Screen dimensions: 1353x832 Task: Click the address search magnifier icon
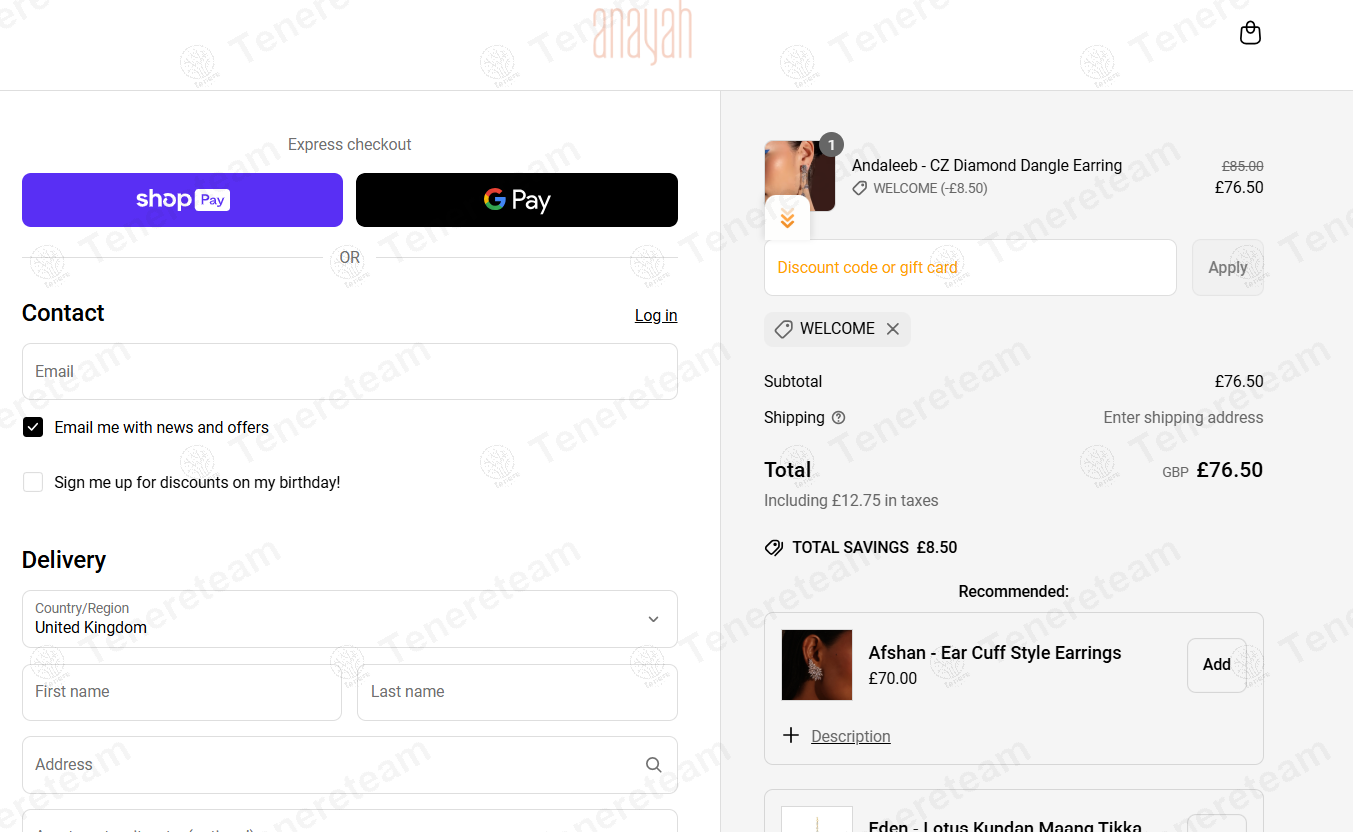653,765
